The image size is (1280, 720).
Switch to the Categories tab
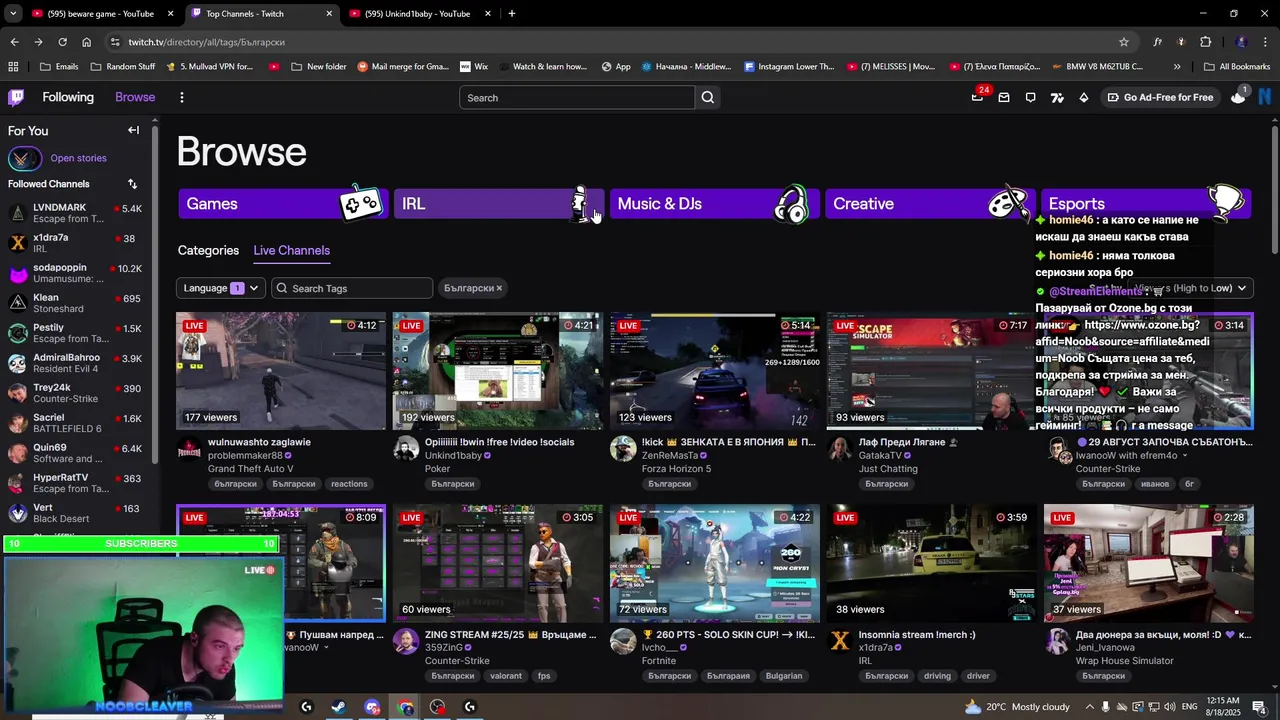click(x=208, y=250)
